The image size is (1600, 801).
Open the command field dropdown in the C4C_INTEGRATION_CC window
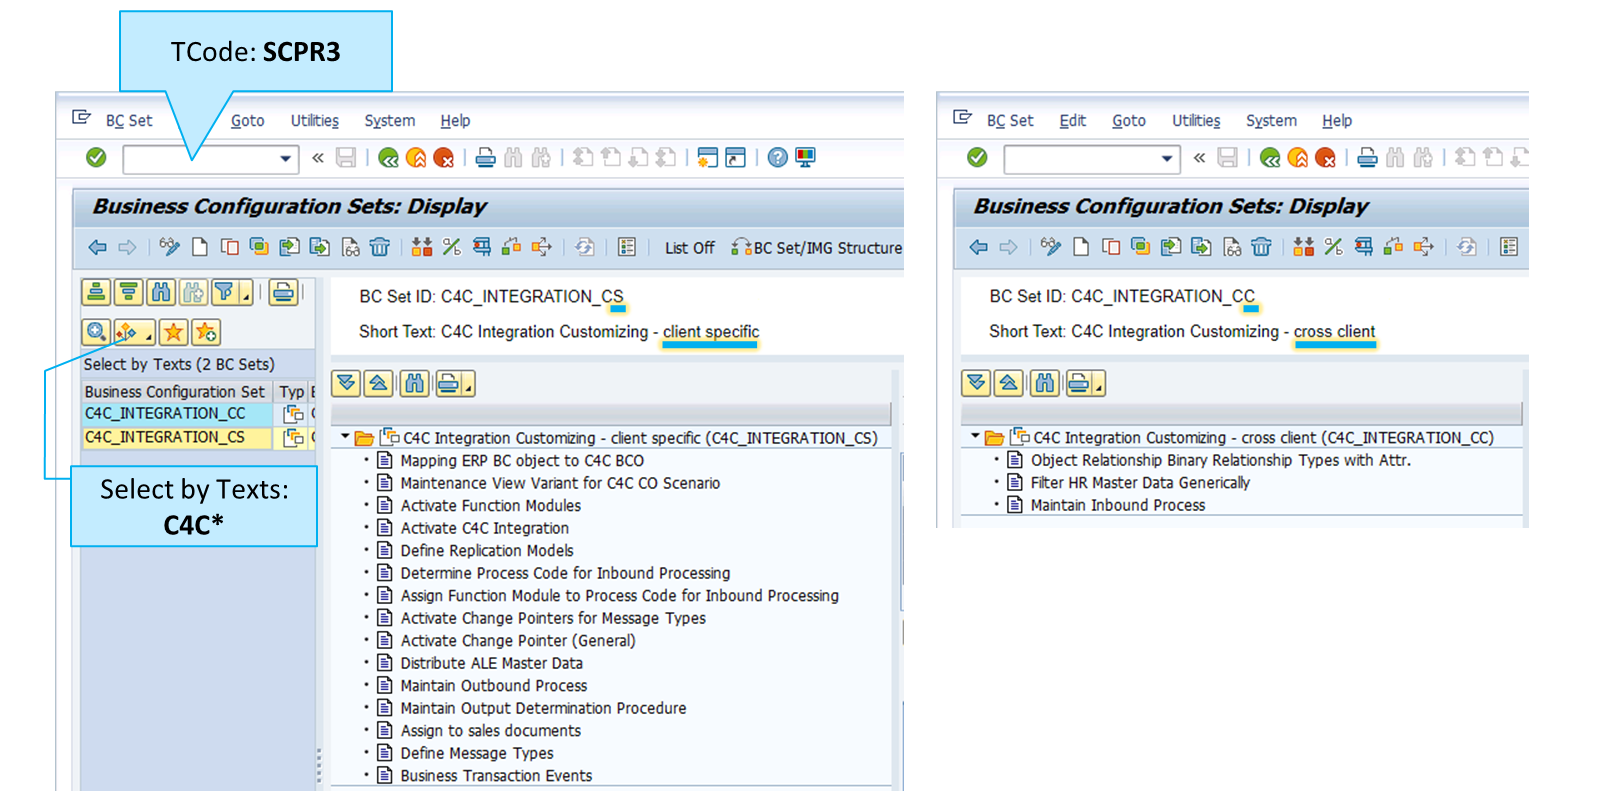click(x=1167, y=158)
